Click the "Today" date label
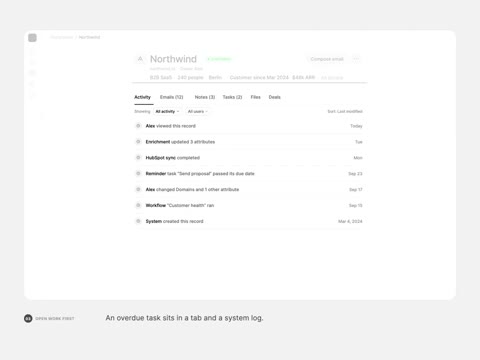The height and width of the screenshot is (360, 480). pos(356,126)
